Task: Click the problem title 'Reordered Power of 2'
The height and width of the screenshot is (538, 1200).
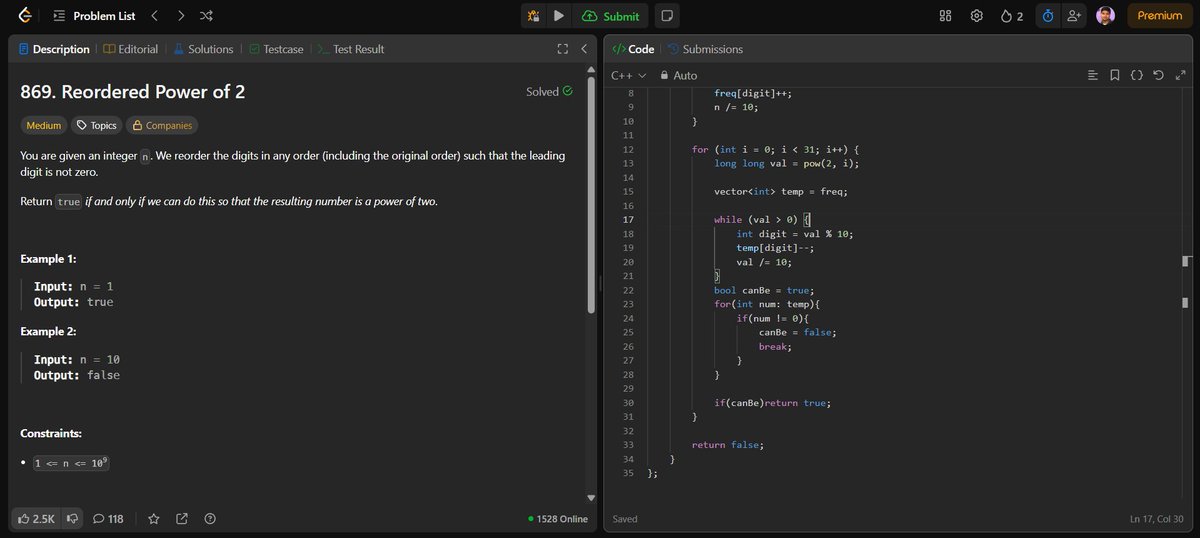Action: [133, 91]
